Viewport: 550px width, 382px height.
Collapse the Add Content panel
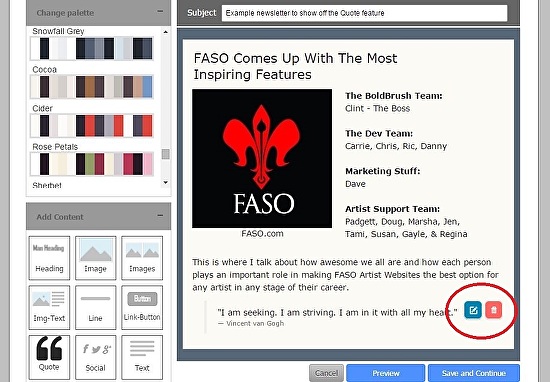coord(160,216)
